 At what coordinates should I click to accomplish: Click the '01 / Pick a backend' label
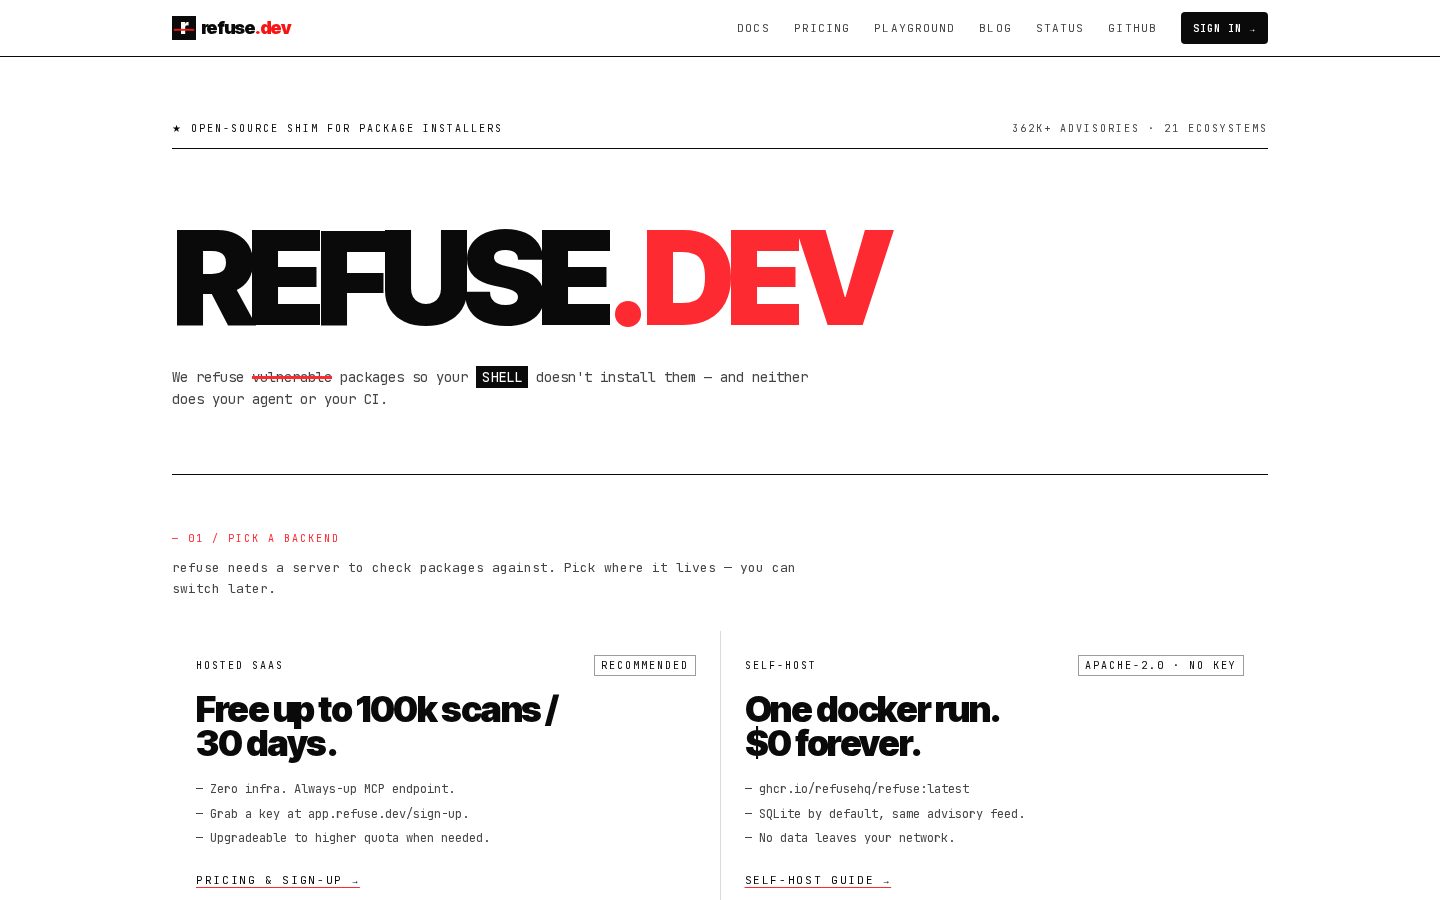tap(256, 538)
